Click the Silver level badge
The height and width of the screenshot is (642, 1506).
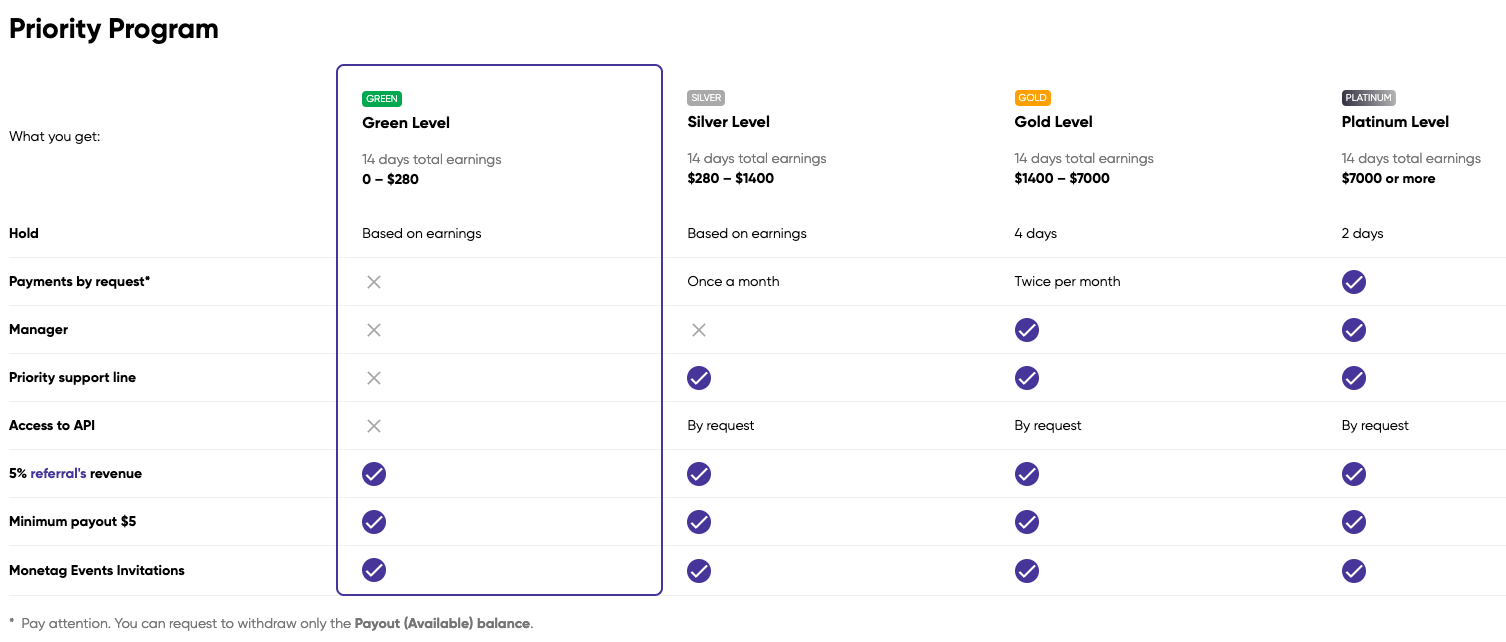pyautogui.click(x=705, y=98)
